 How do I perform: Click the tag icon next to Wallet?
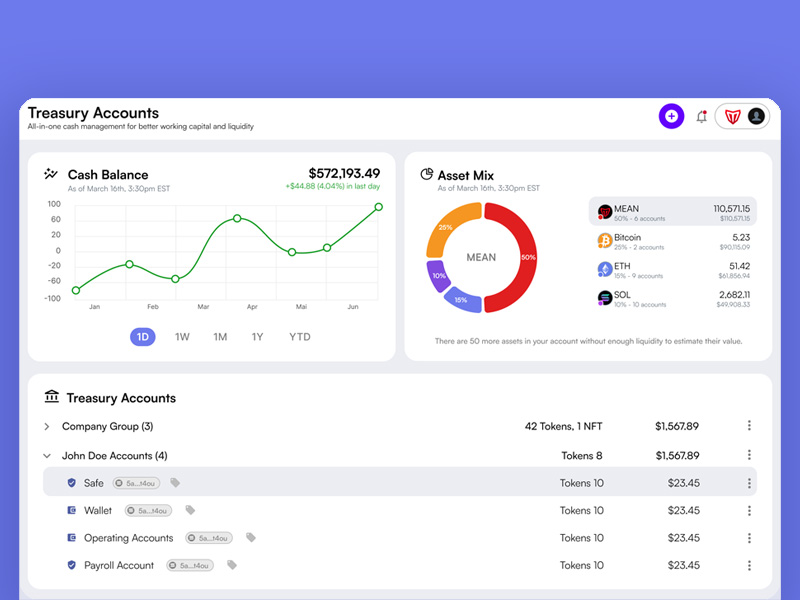[190, 510]
